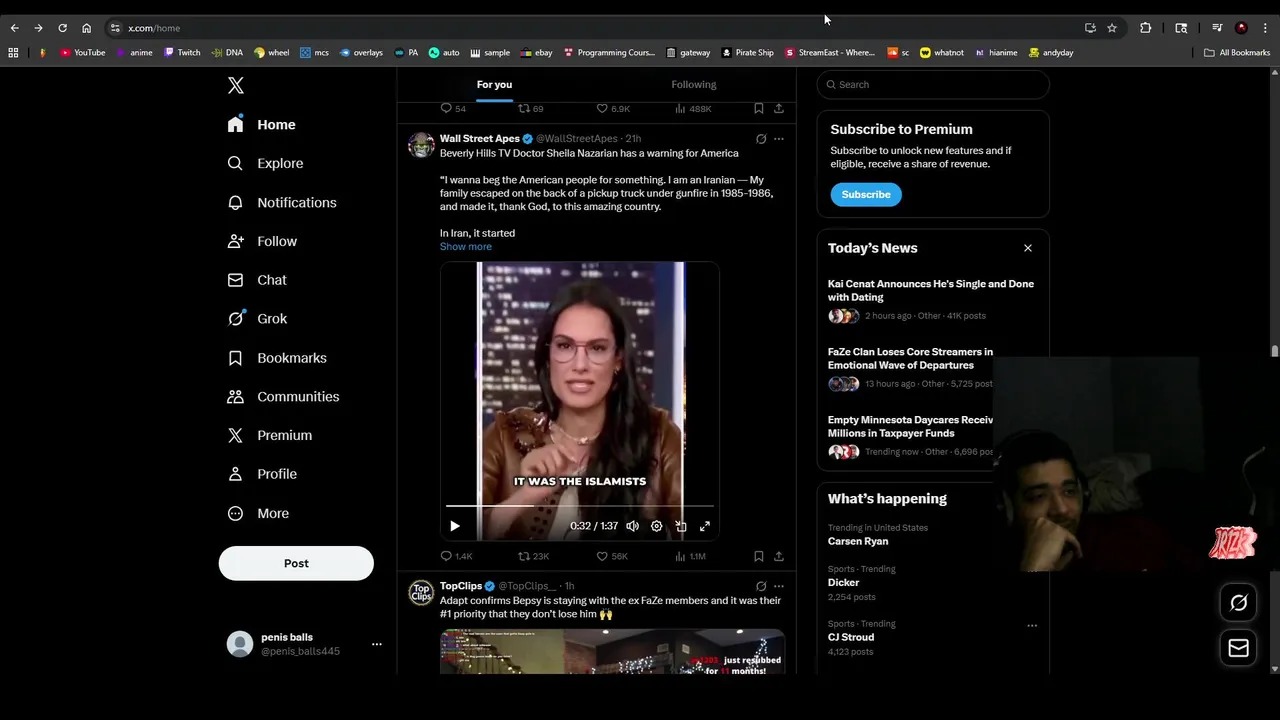
Task: Open the YouTube bookmark
Action: [82, 52]
